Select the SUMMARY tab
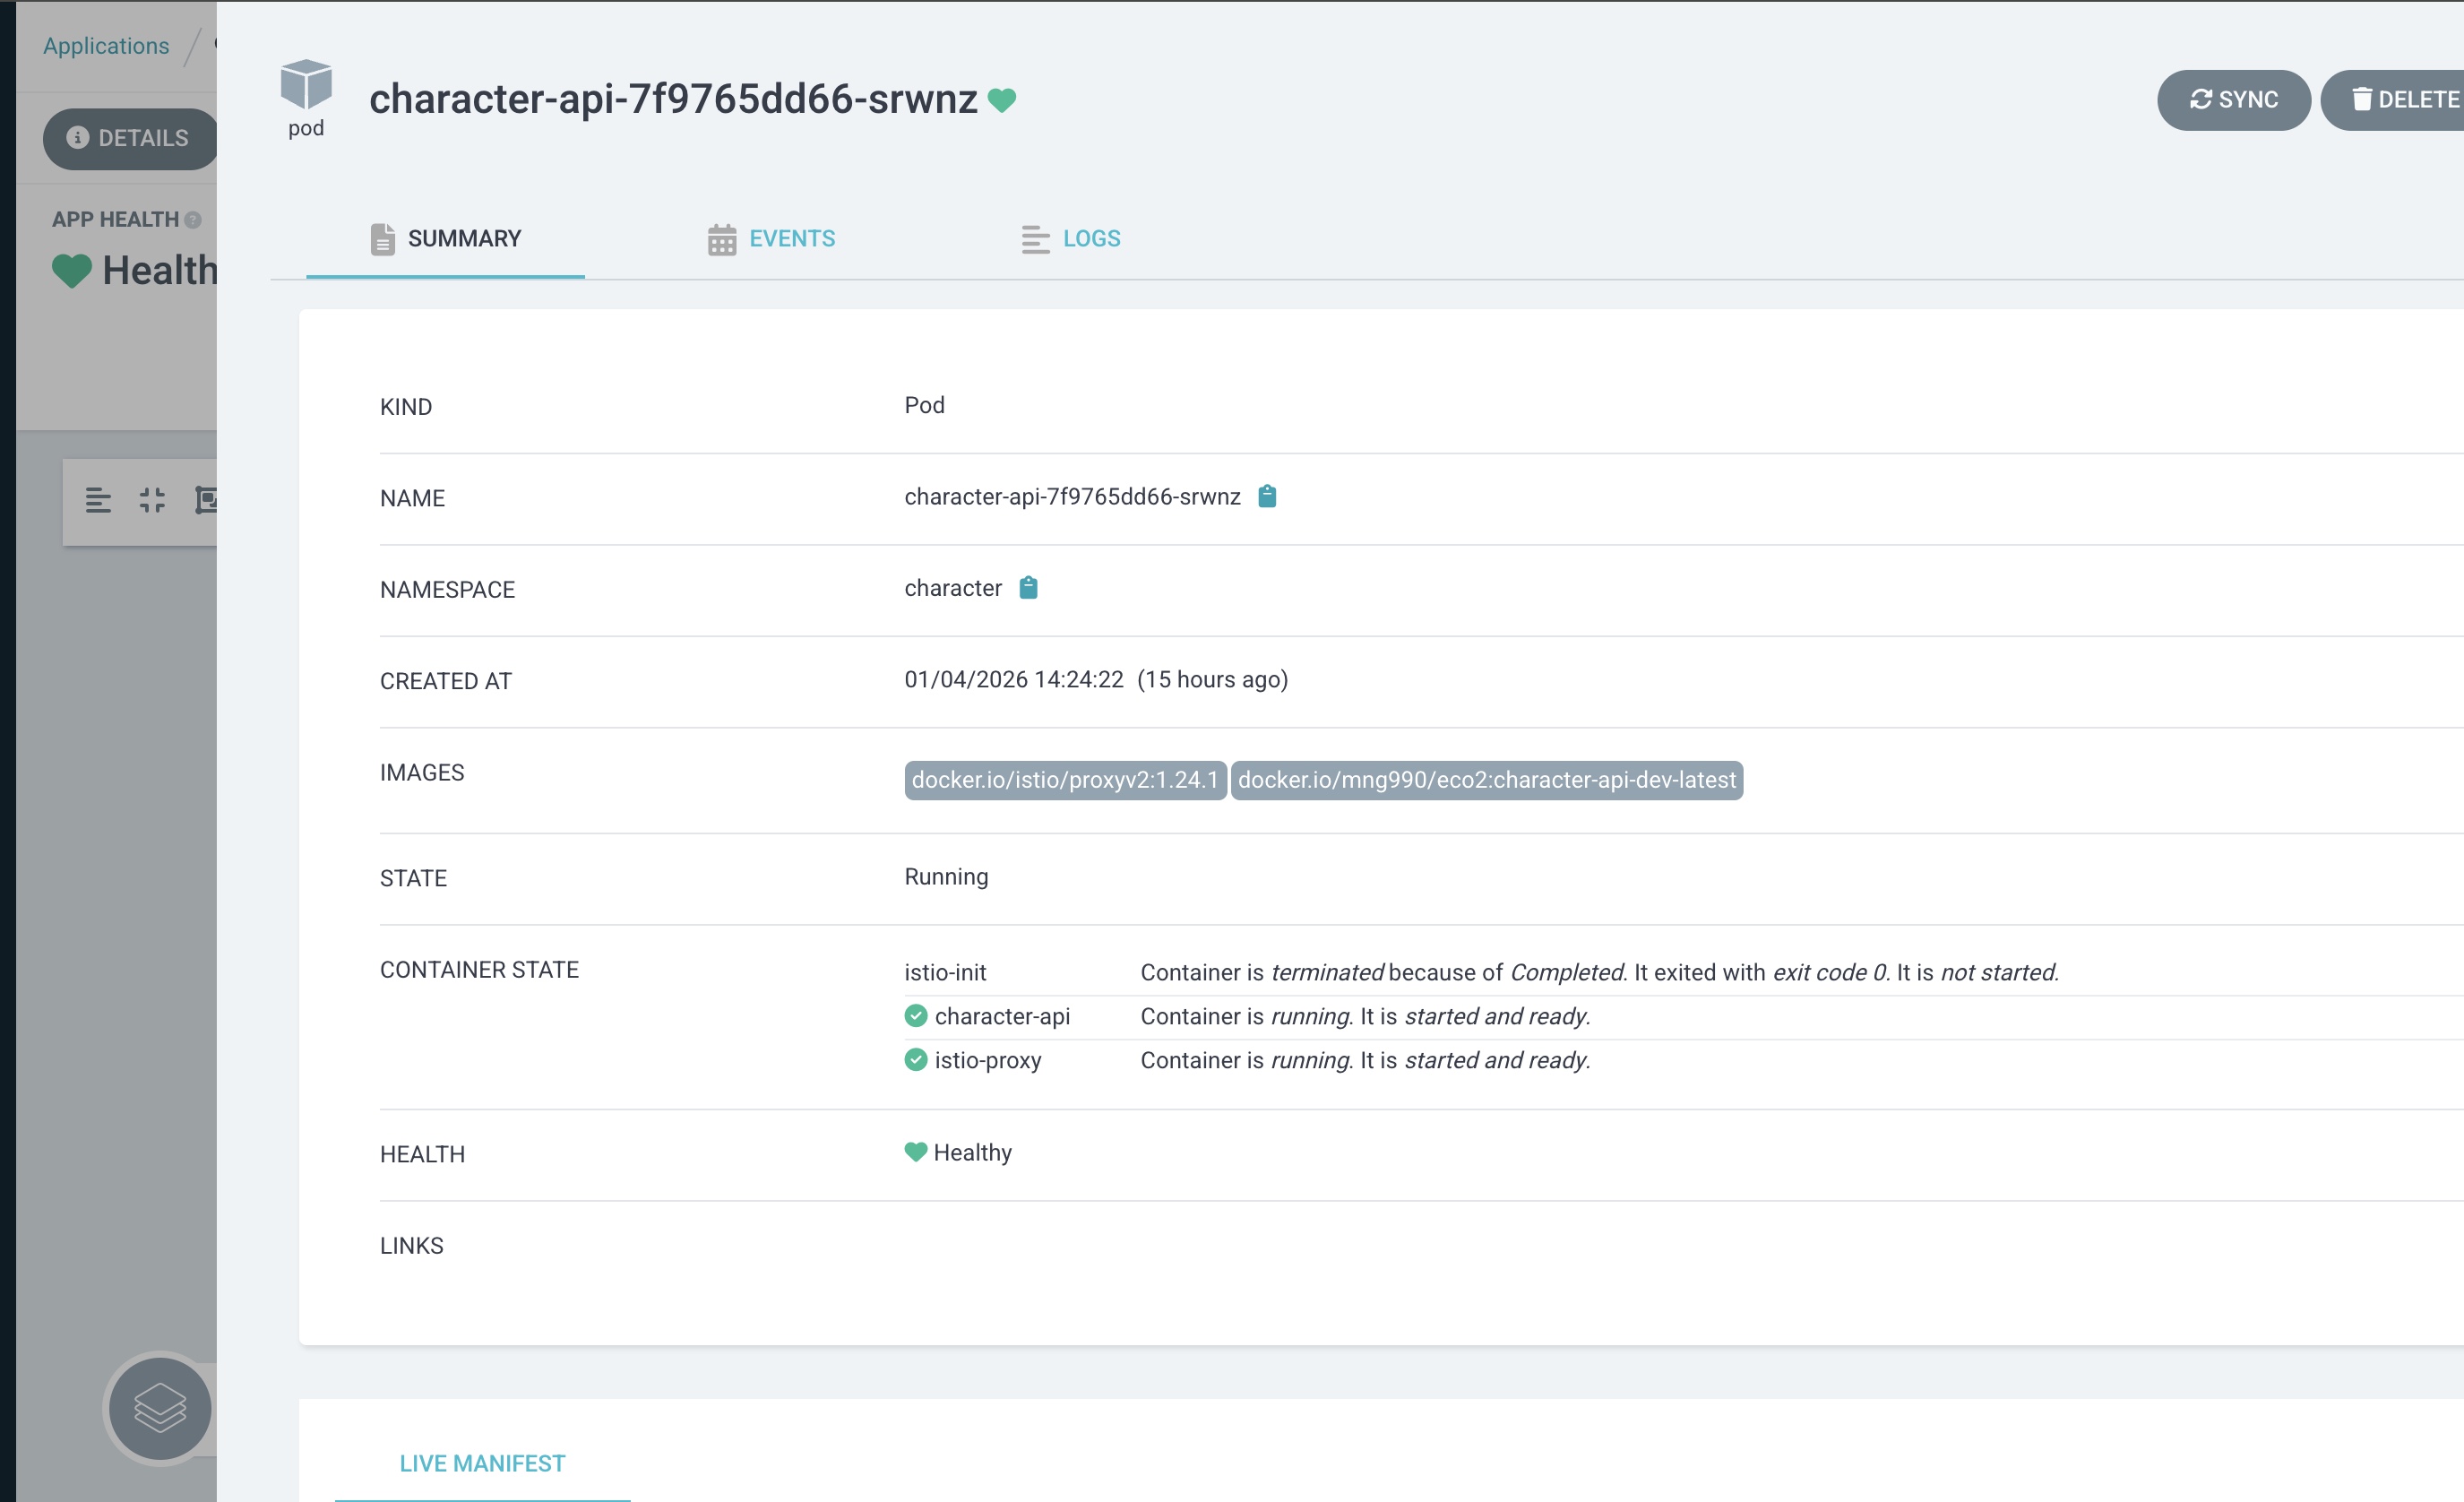 point(446,239)
